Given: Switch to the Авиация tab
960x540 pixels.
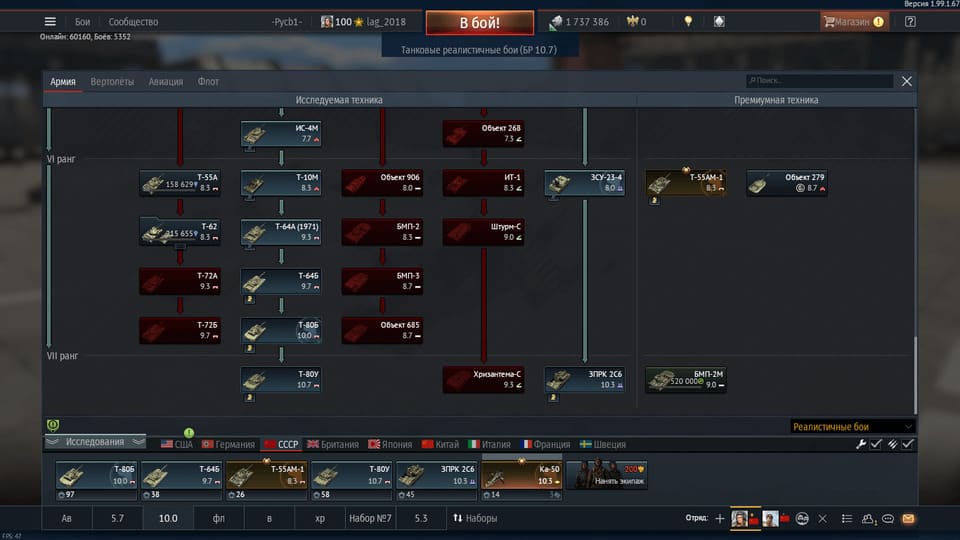Looking at the screenshot, I should [165, 81].
